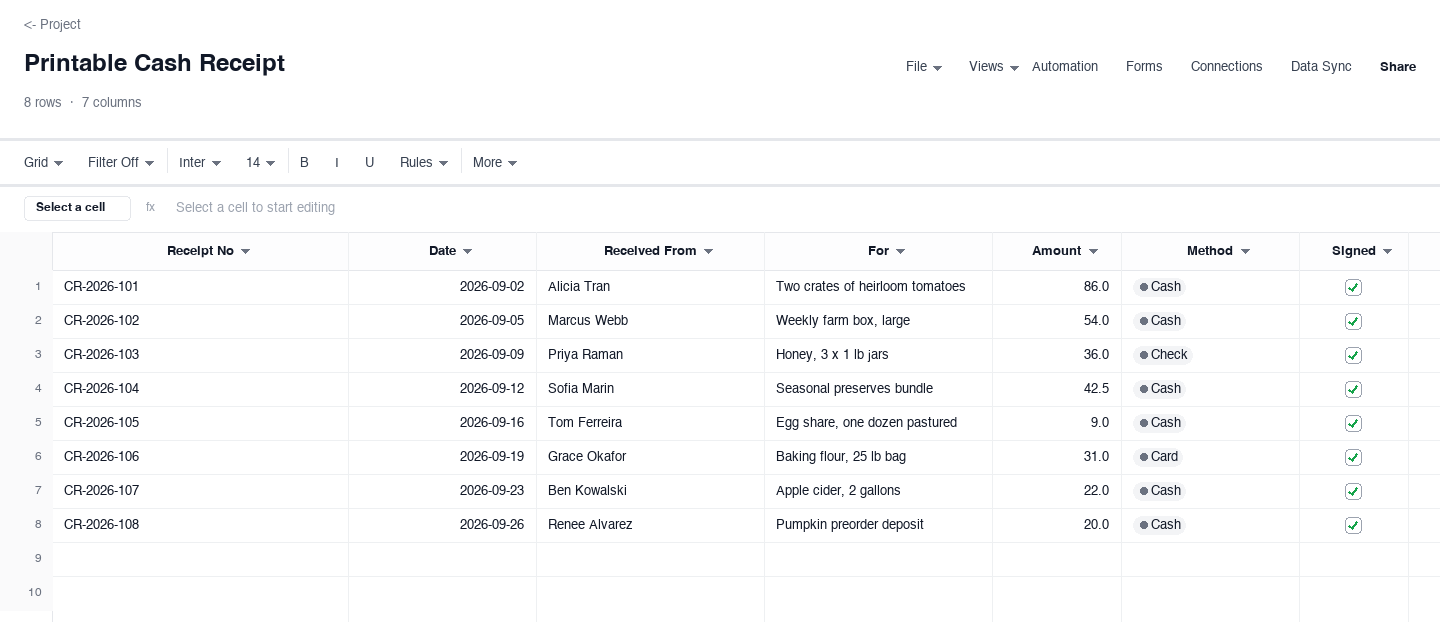Click the Share button
Image resolution: width=1440 pixels, height=622 pixels.
pyautogui.click(x=1398, y=67)
